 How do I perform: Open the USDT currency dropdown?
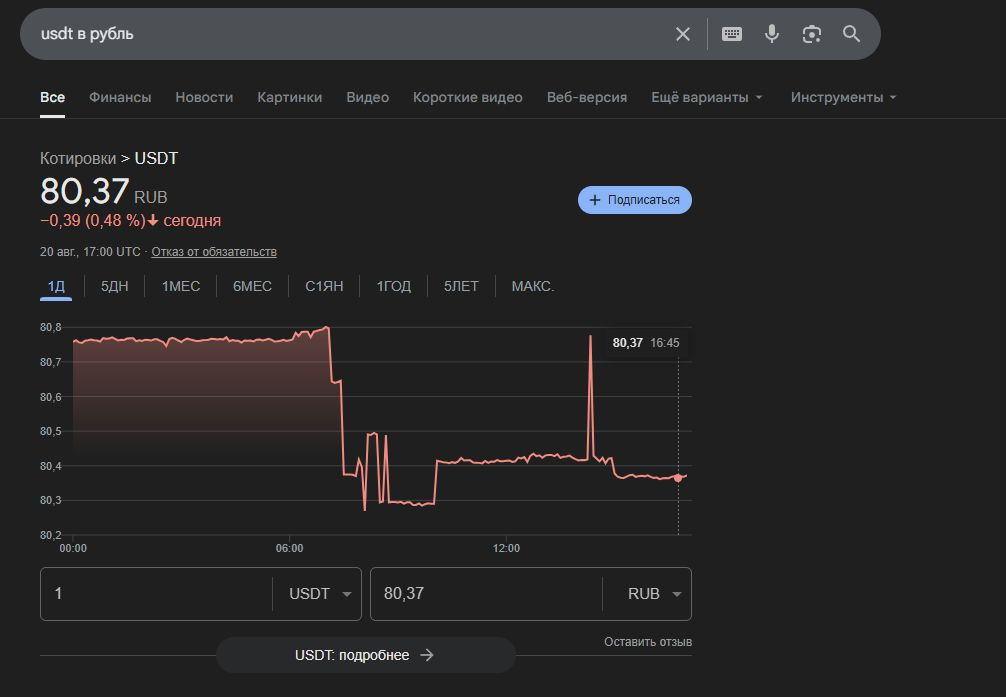[320, 594]
